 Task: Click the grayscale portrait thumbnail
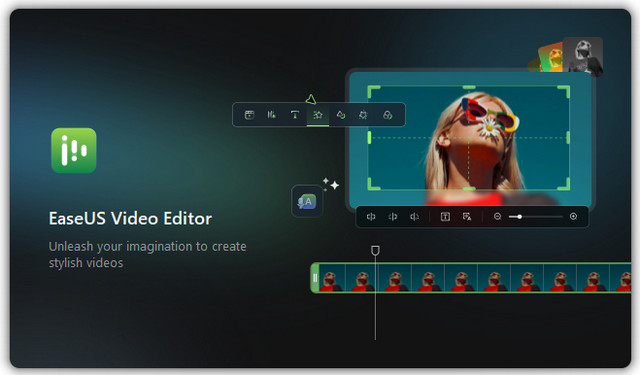pyautogui.click(x=582, y=56)
